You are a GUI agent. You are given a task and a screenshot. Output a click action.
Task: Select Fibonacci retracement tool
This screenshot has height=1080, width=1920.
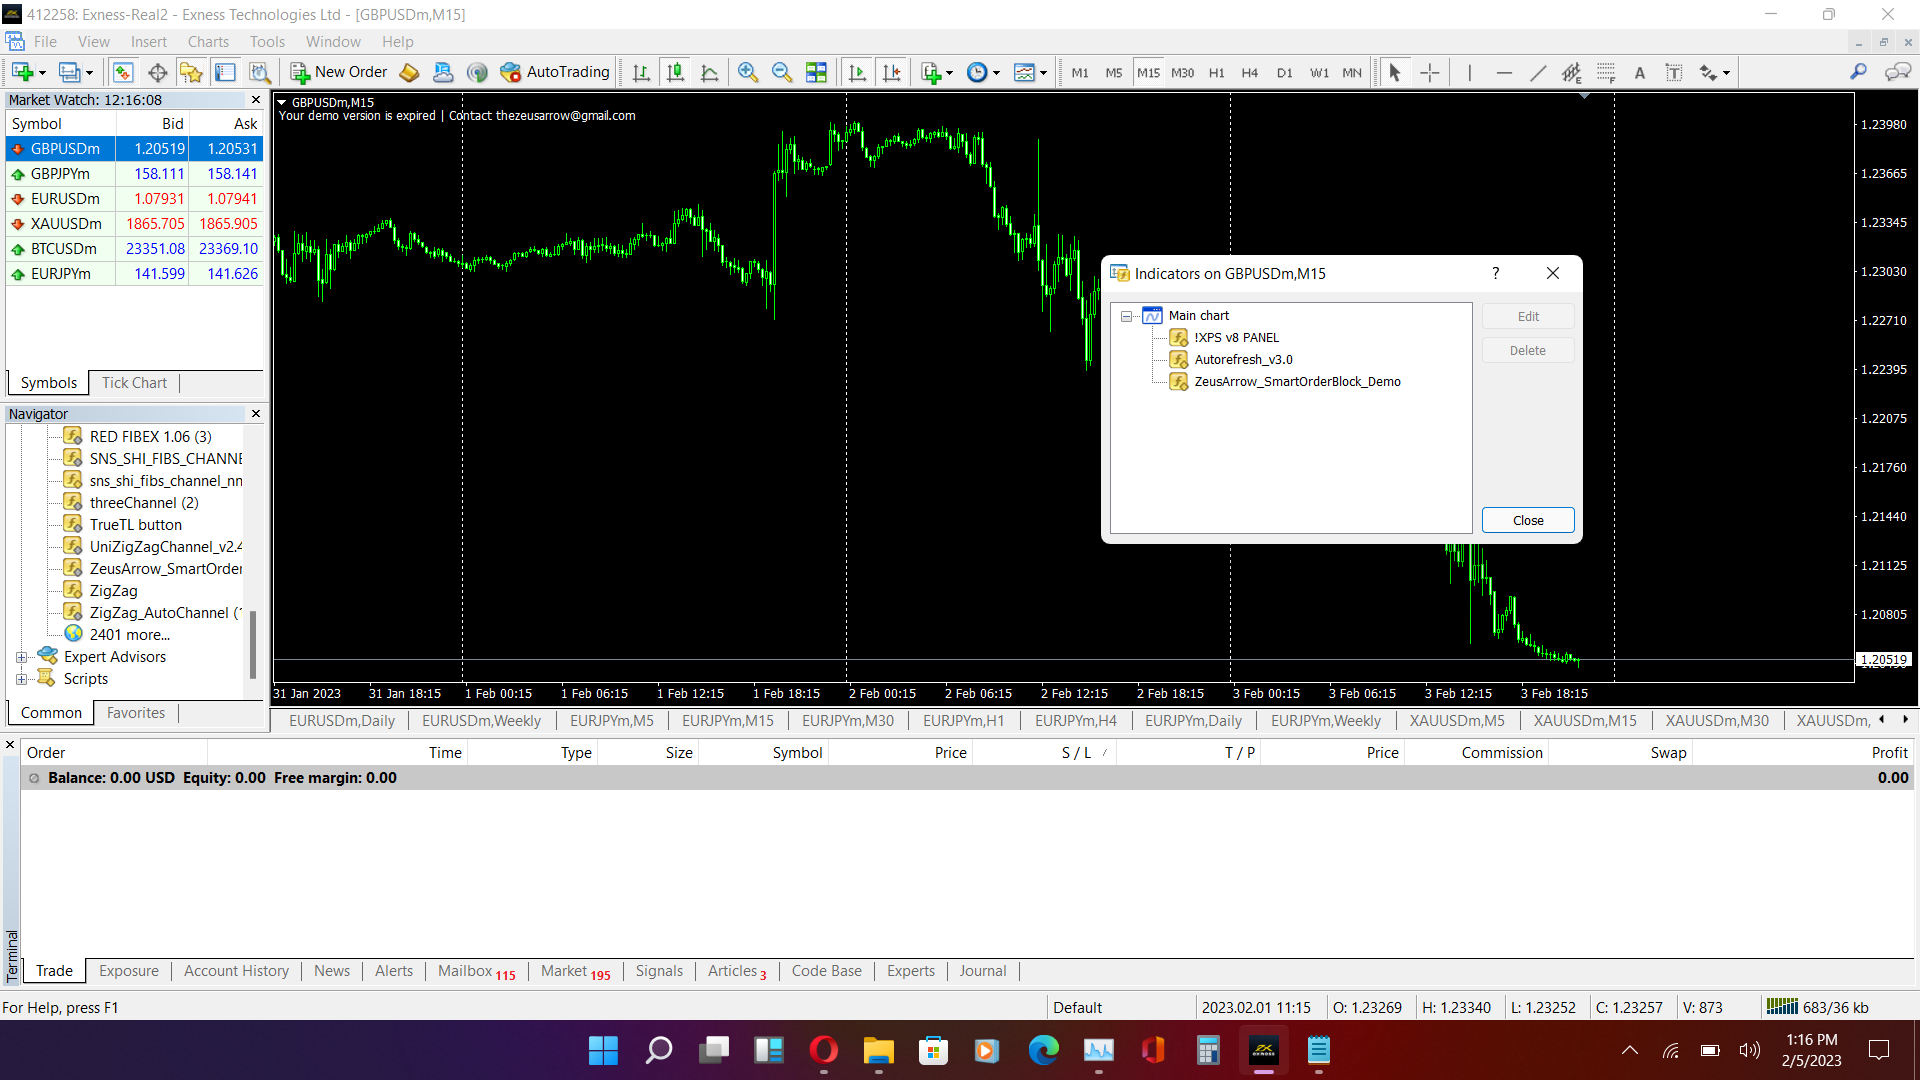pyautogui.click(x=1606, y=72)
